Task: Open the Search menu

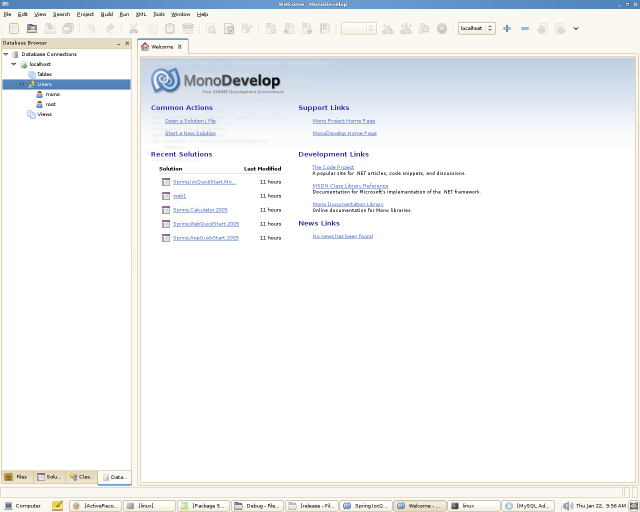Action: (x=61, y=14)
